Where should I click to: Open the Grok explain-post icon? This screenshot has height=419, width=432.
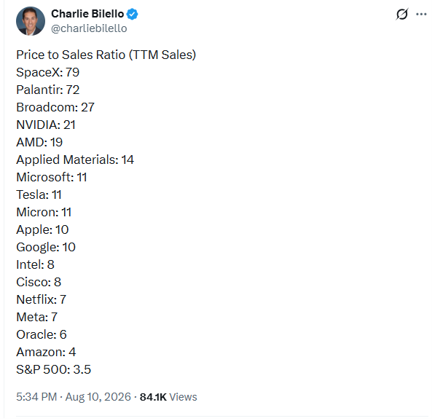tap(402, 14)
